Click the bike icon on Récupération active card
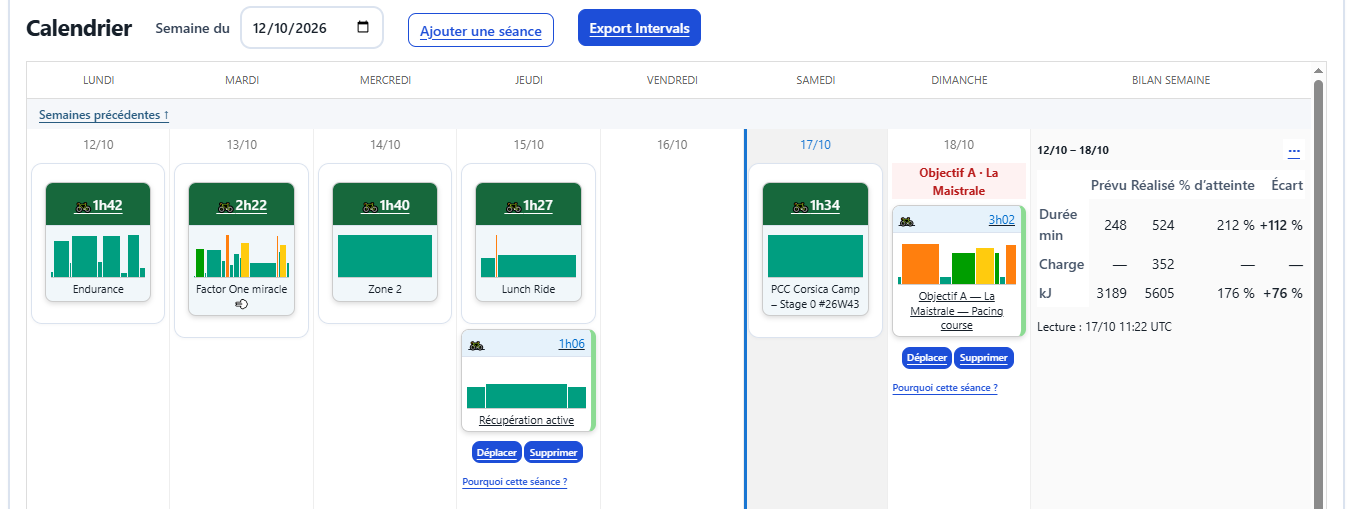The height and width of the screenshot is (509, 1347). pos(477,344)
